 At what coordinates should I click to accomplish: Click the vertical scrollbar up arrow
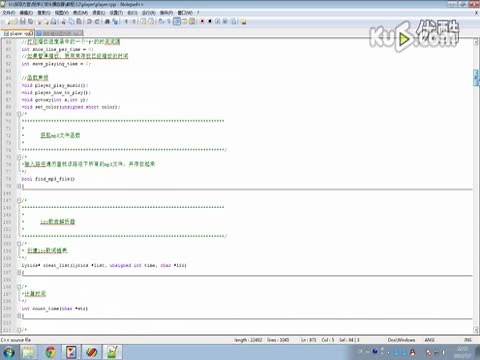(476, 42)
